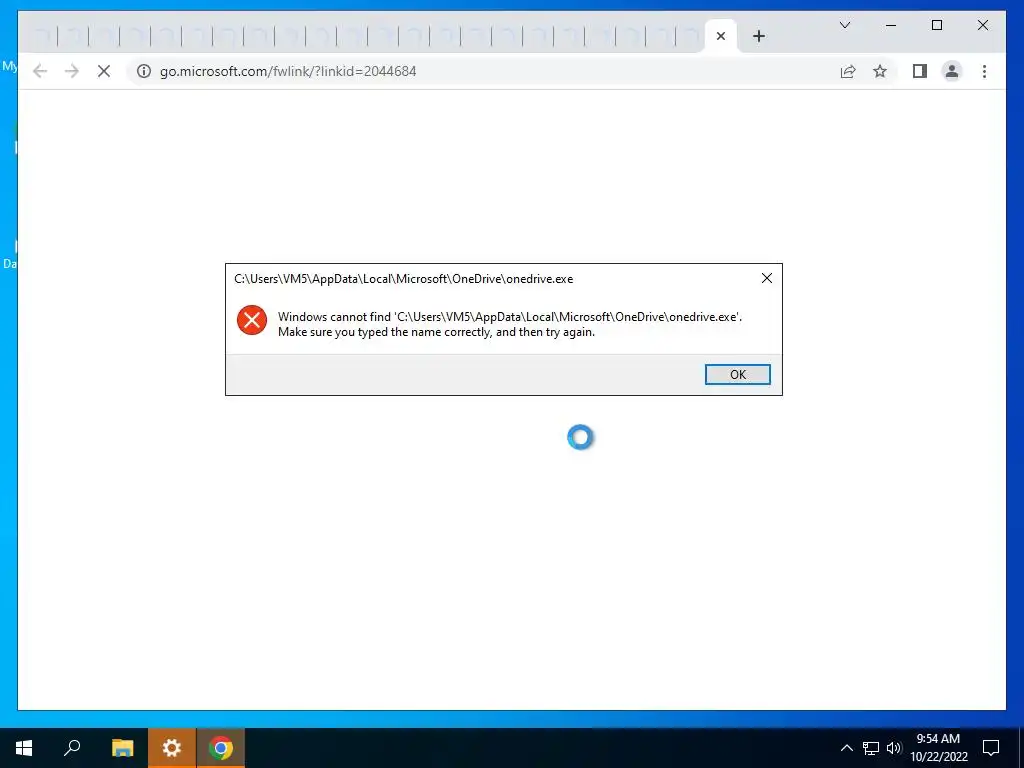1024x768 pixels.
Task: Close the Chrome window
Action: (982, 25)
